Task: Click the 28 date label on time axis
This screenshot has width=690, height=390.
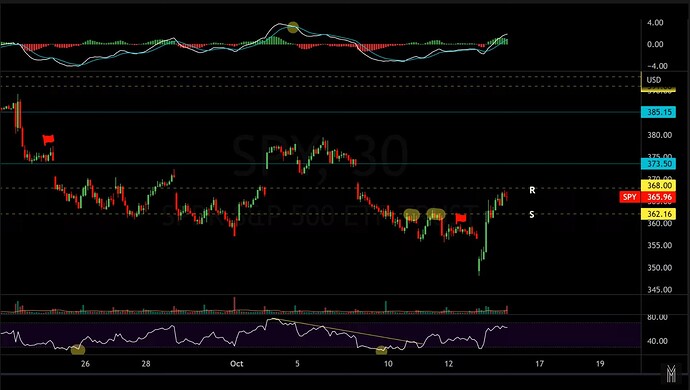Action: click(146, 364)
